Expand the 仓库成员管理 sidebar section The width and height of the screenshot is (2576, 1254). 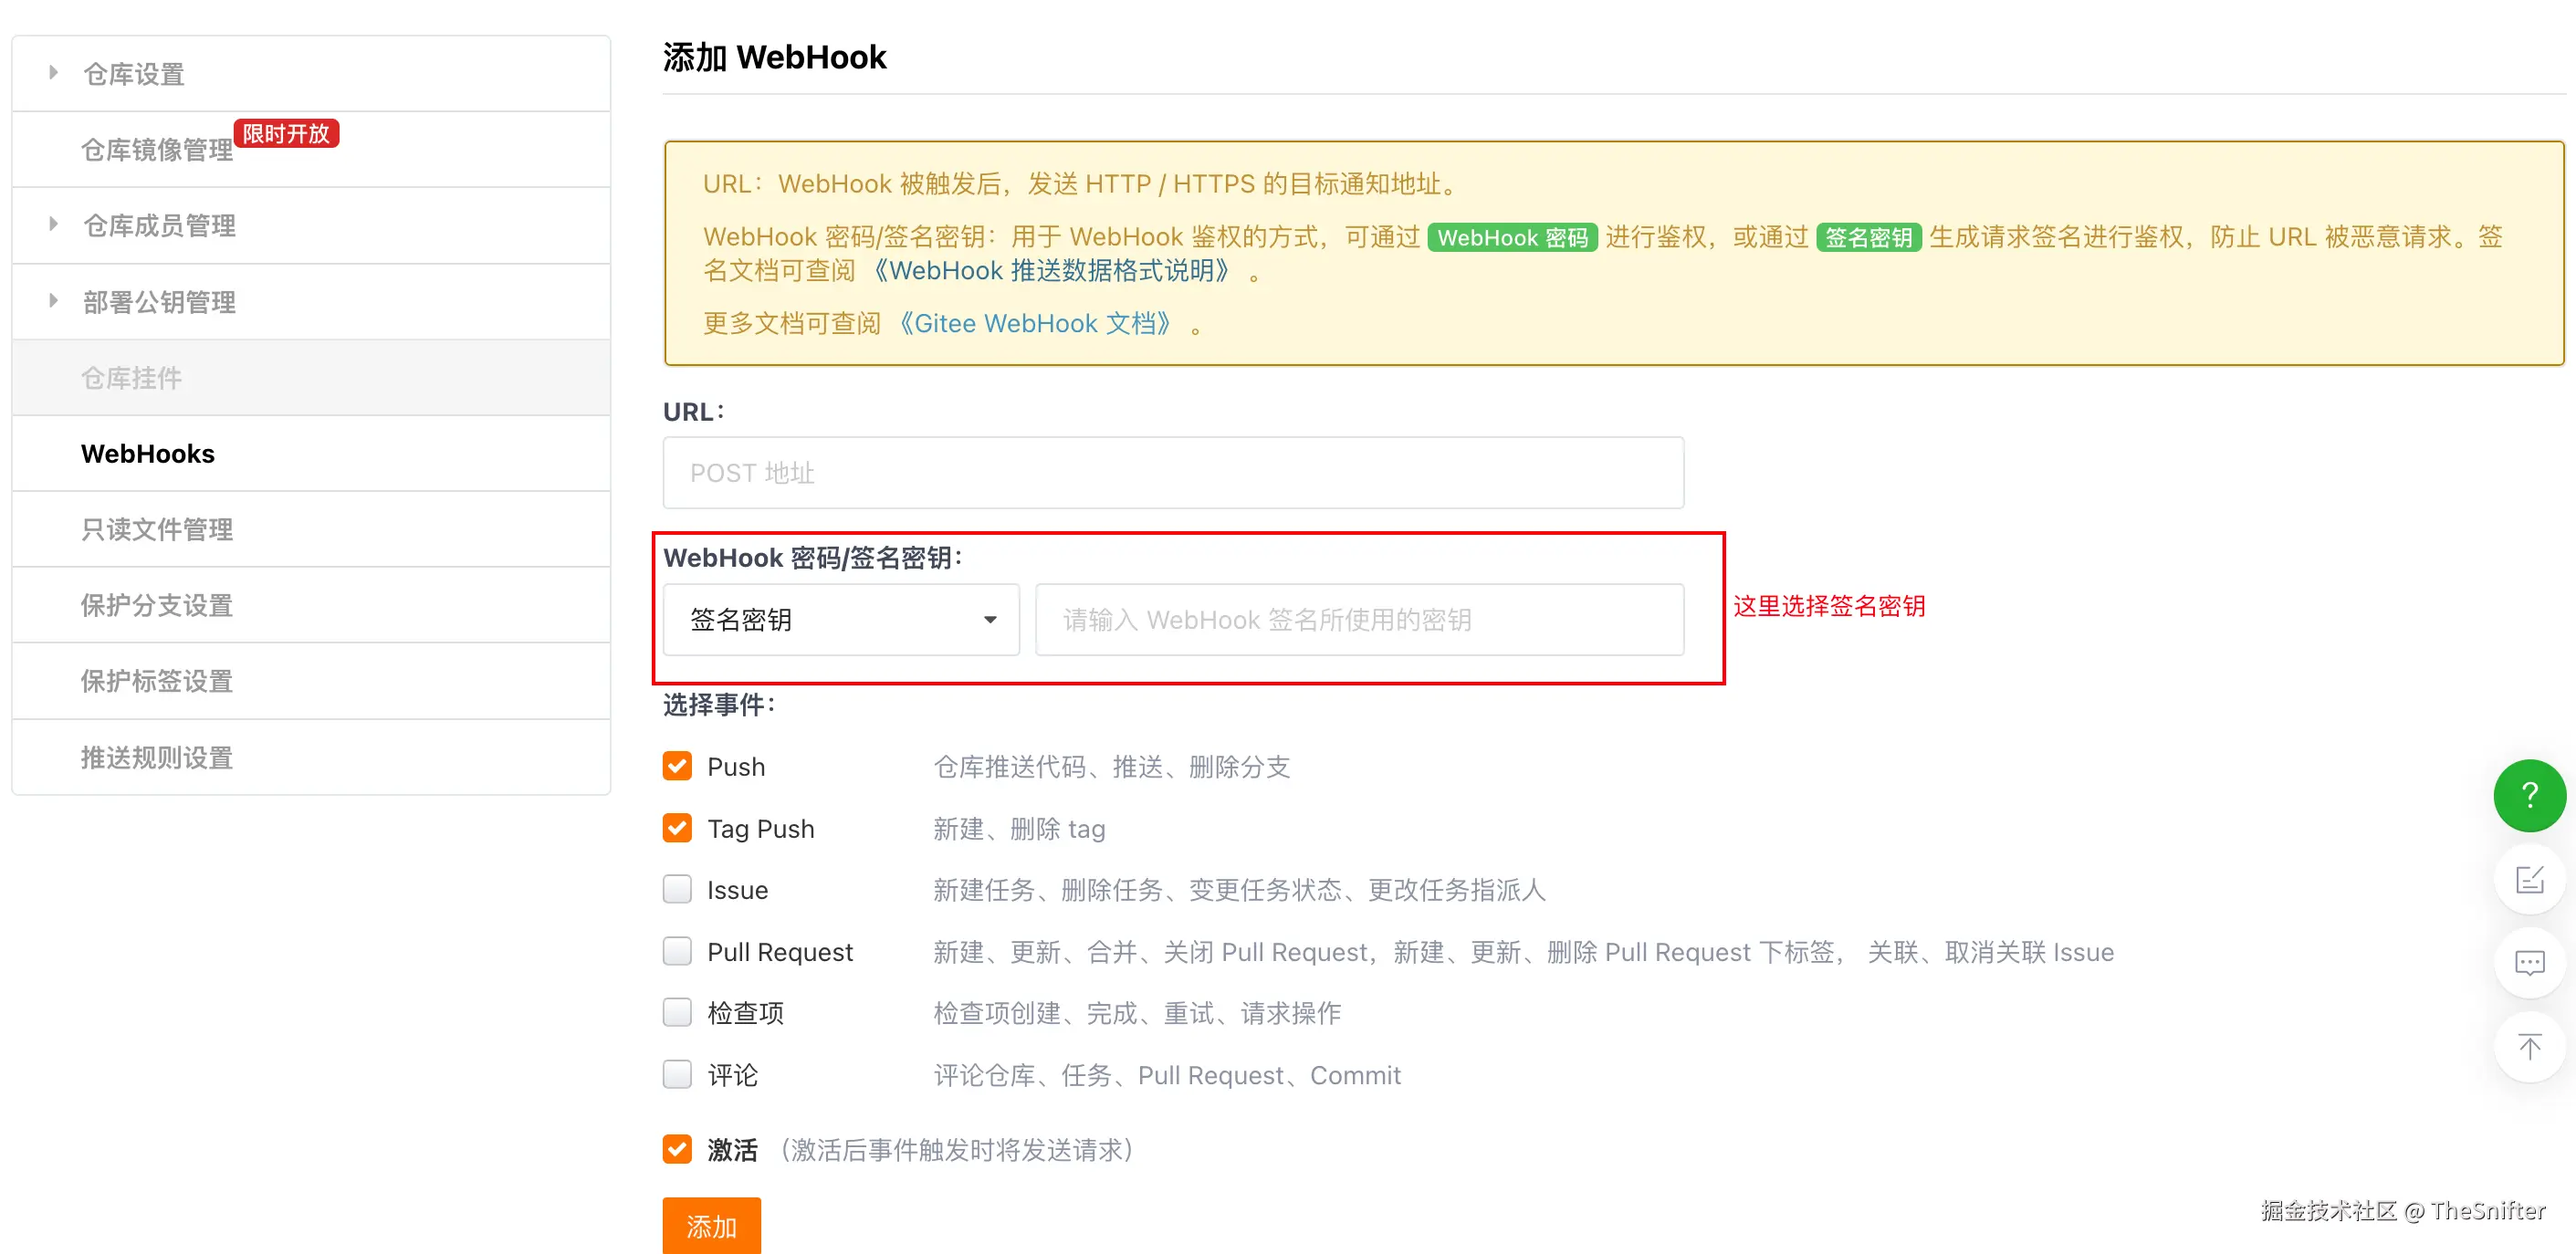(x=158, y=226)
